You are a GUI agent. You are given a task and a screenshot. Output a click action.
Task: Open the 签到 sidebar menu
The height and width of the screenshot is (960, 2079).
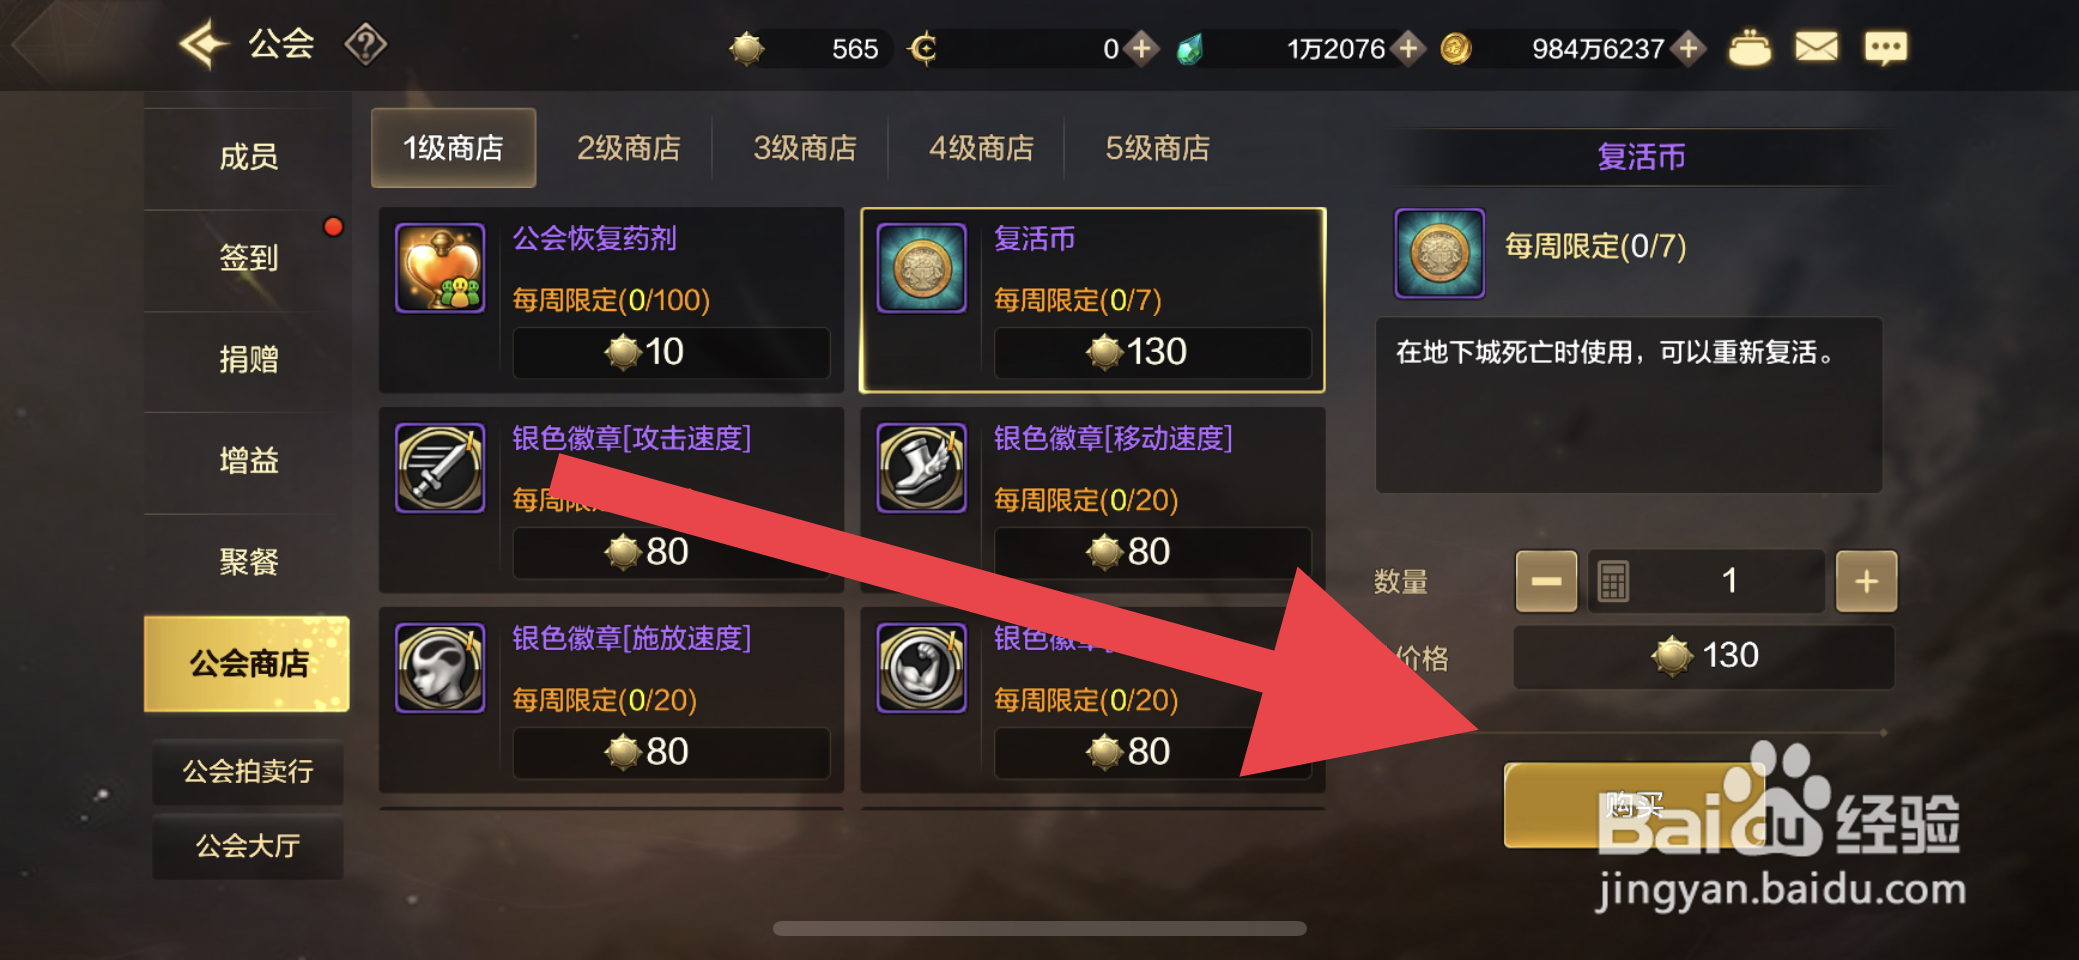[248, 258]
